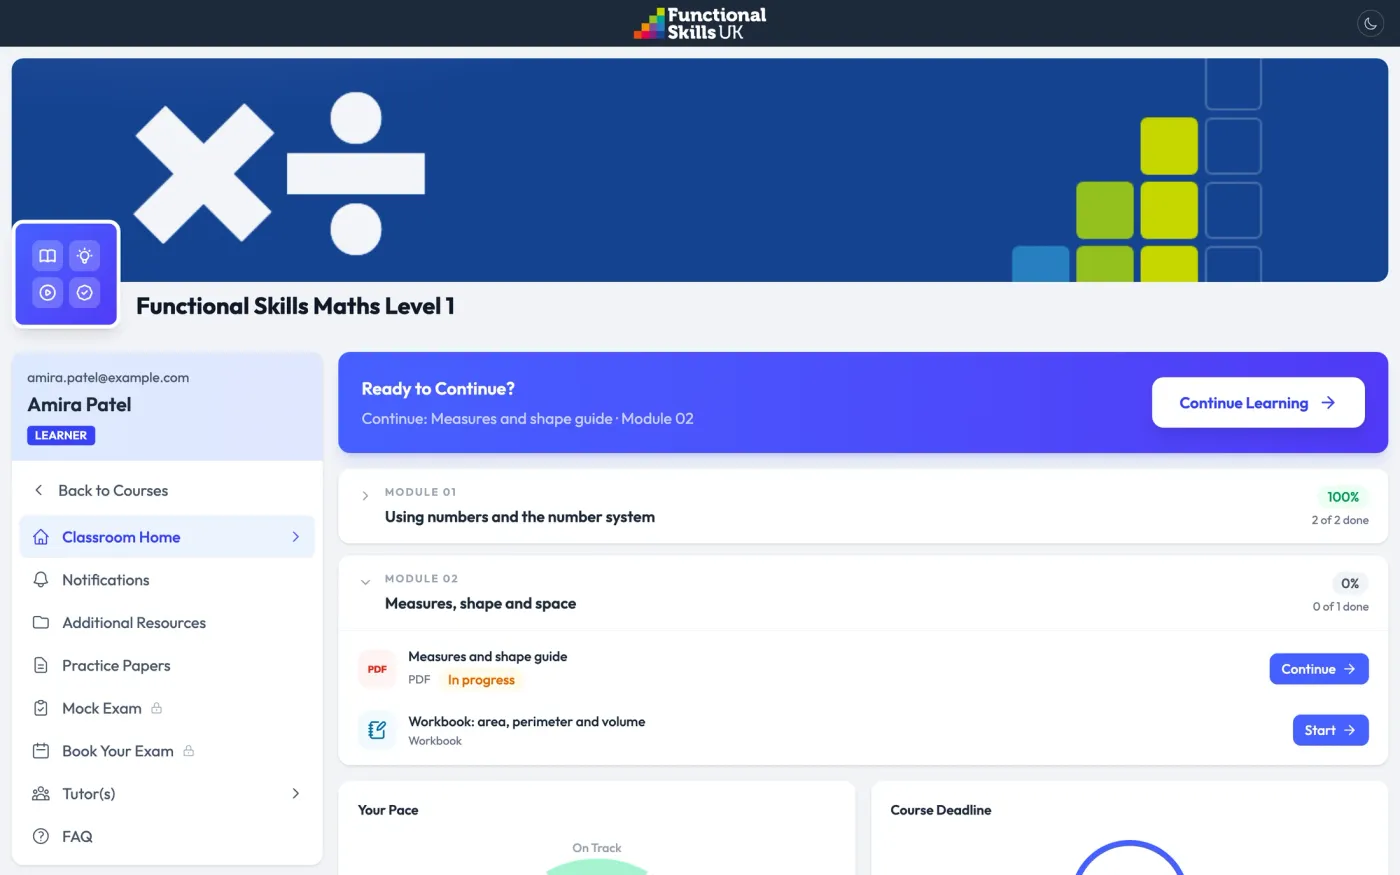Image resolution: width=1400 pixels, height=875 pixels.
Task: Click the In progress status label
Action: 481,680
